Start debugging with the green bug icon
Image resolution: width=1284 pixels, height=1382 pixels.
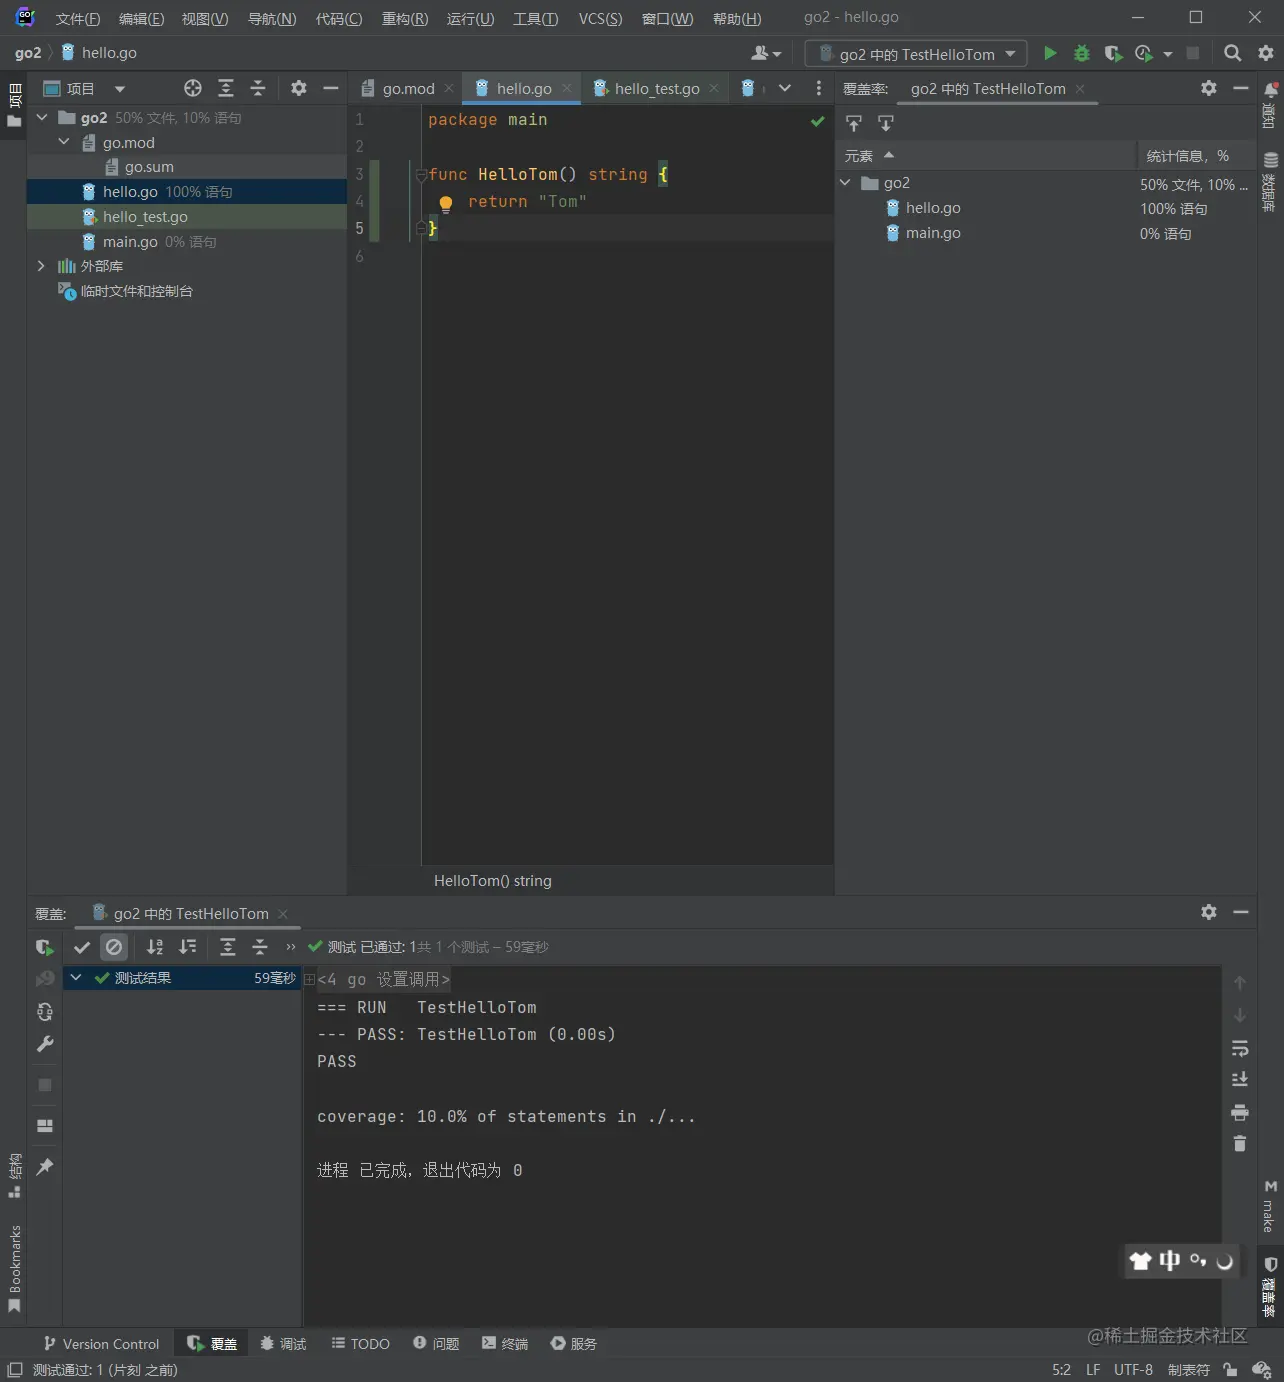1081,53
